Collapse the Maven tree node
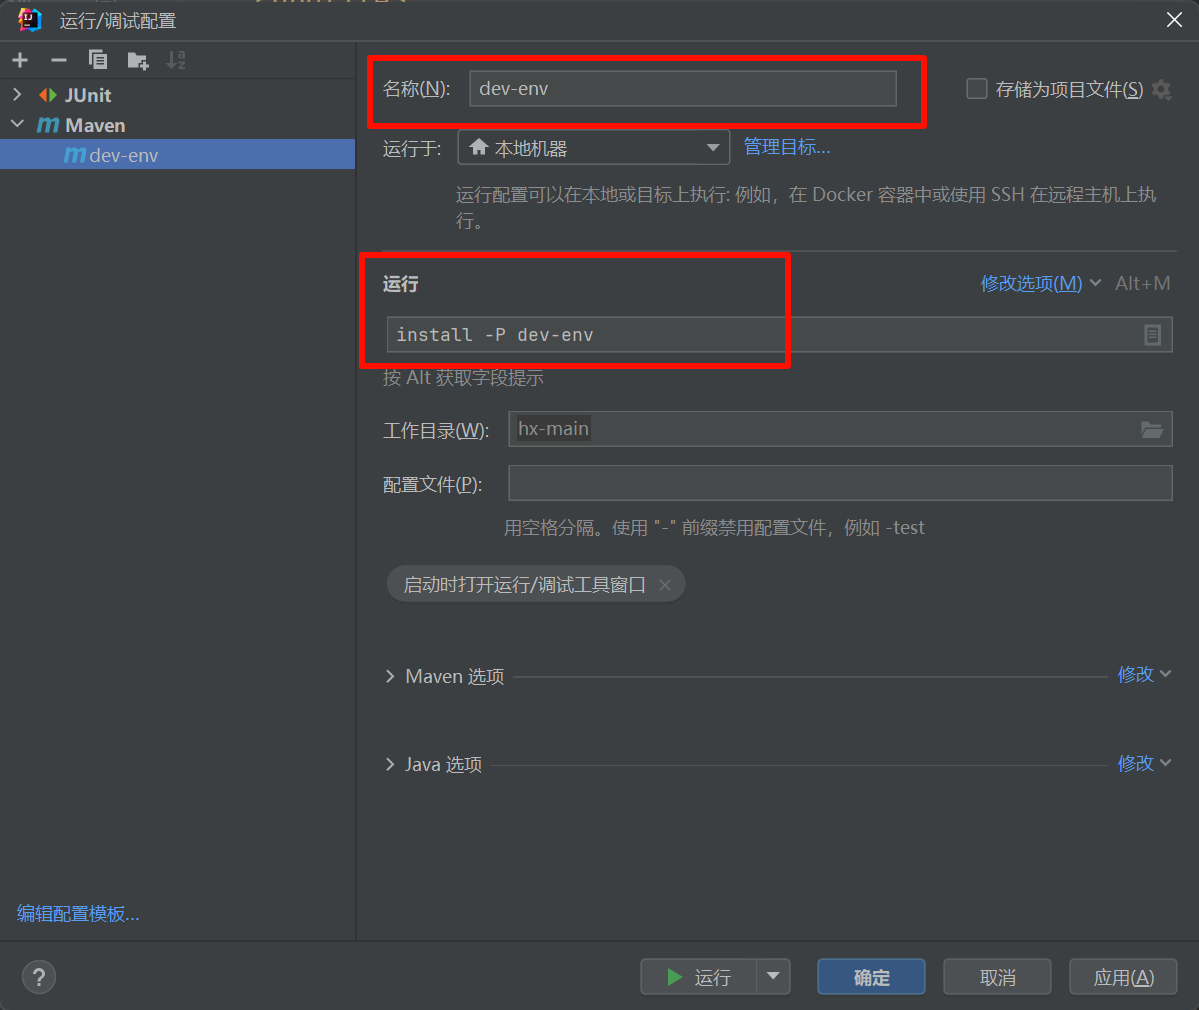 click(x=18, y=124)
